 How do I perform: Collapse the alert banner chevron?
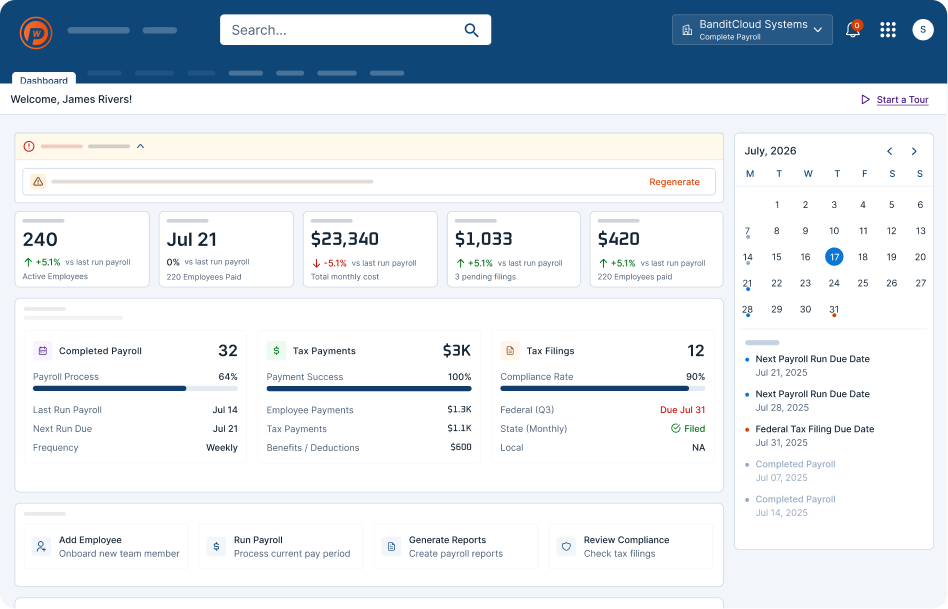[140, 146]
